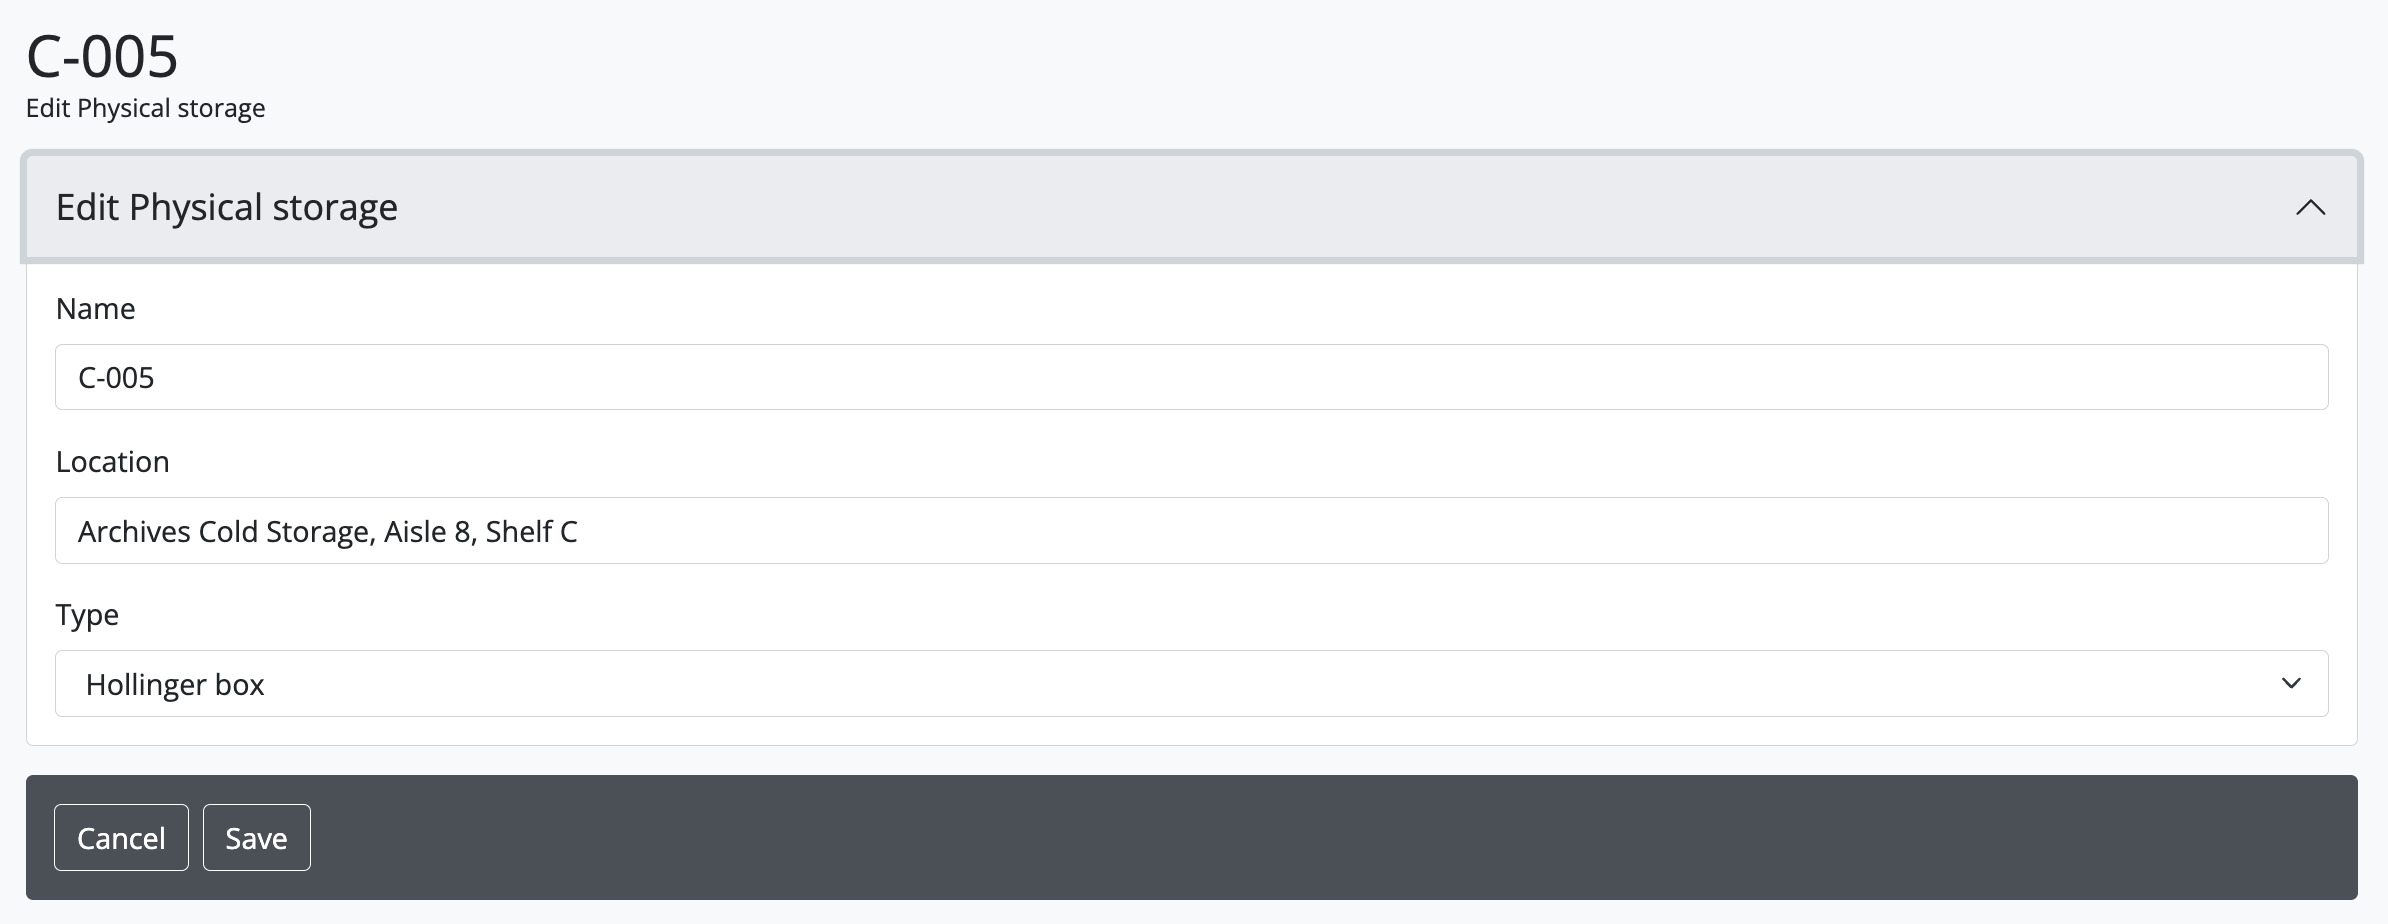Click the empty right end of Location field
Screen dimensions: 2388x924
[2200, 531]
